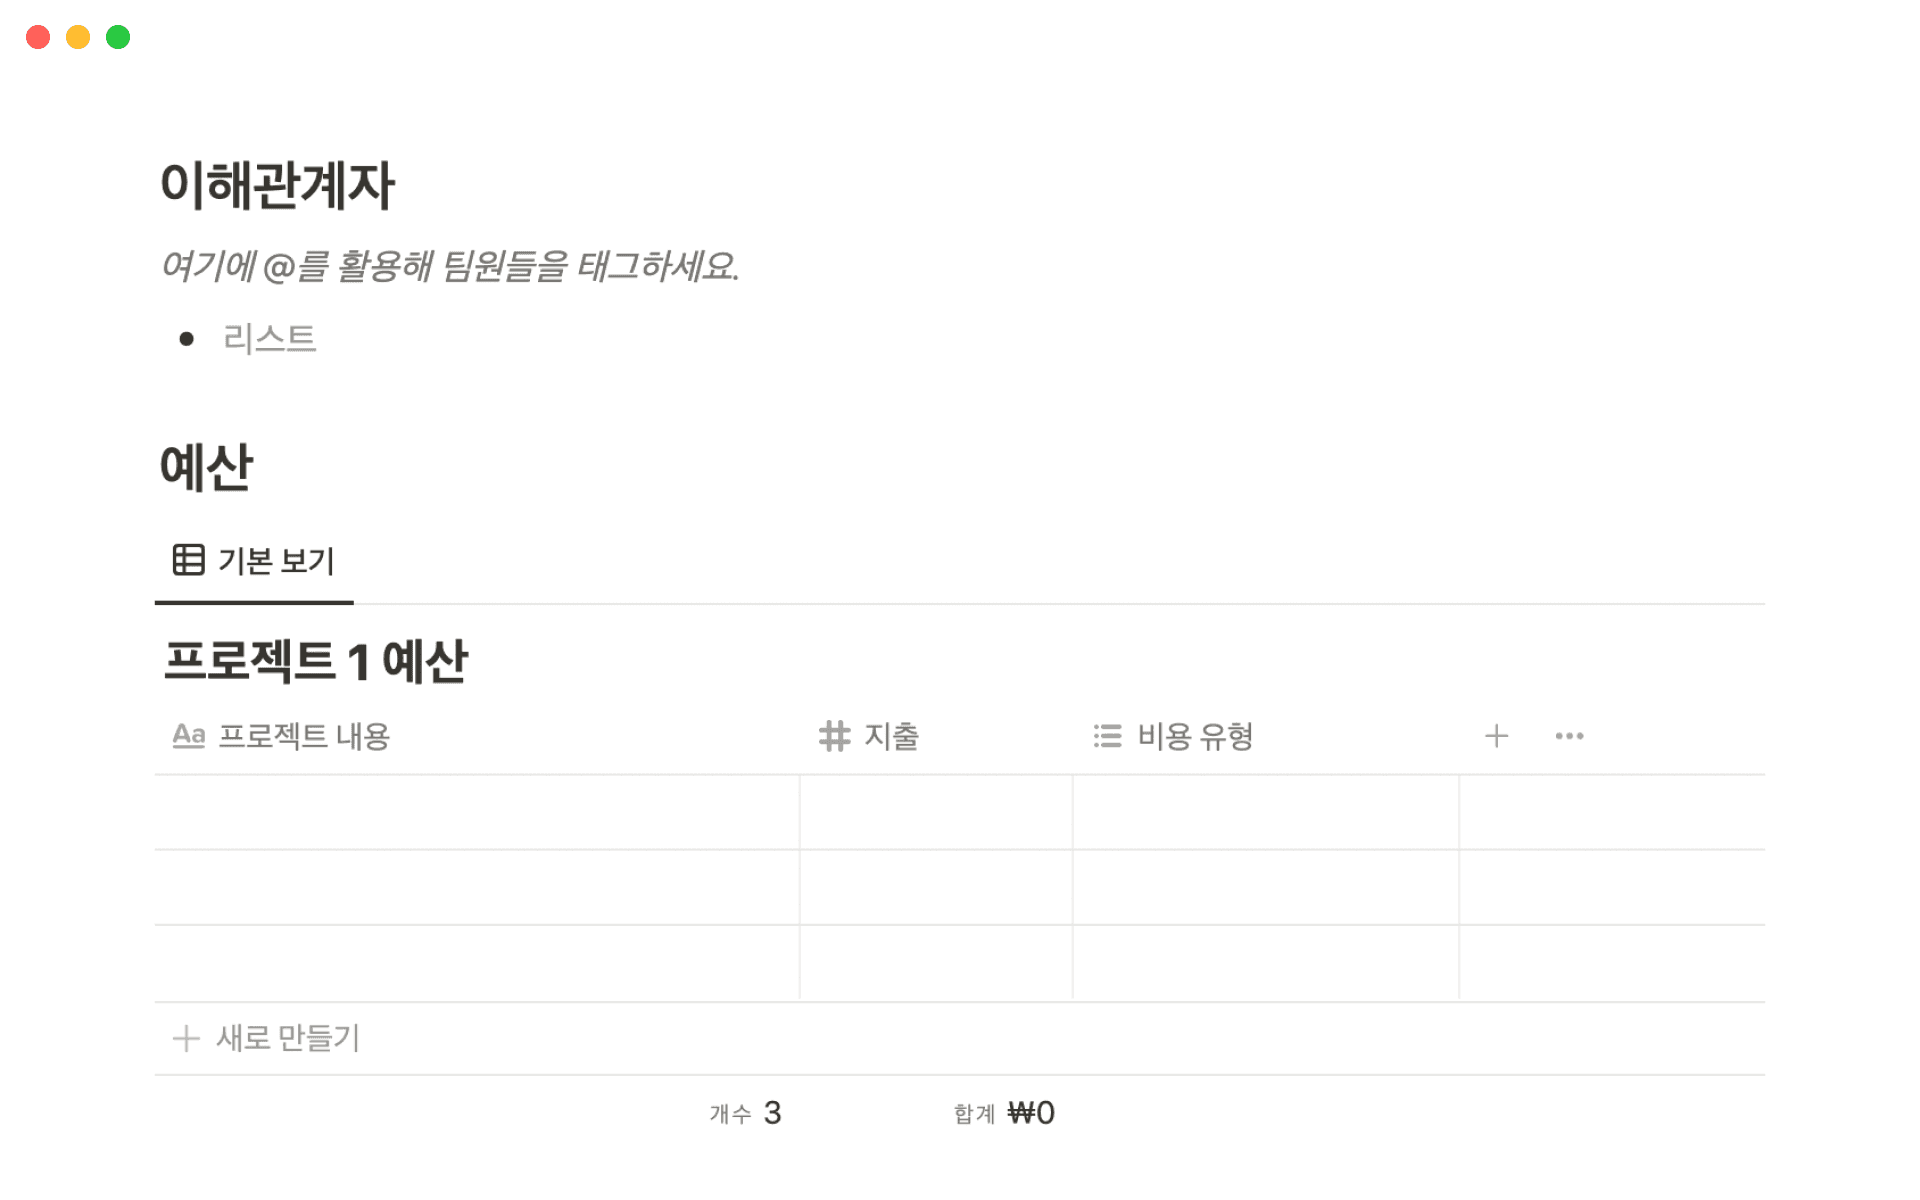Click the plus icon beside 새로 만들기

coord(186,1038)
